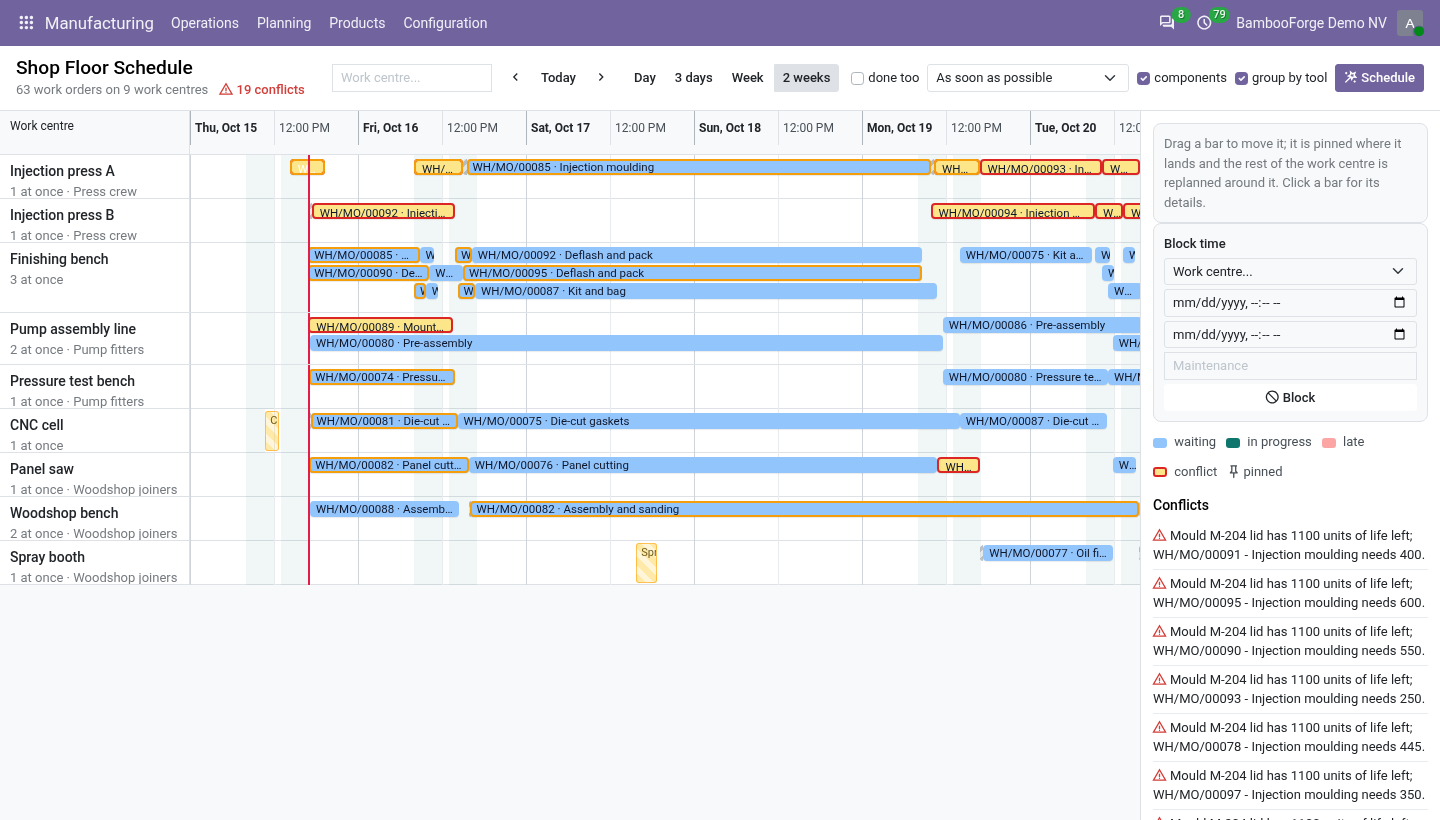Open the 'As soon as possible' dropdown
This screenshot has height=820, width=1440.
click(1027, 78)
